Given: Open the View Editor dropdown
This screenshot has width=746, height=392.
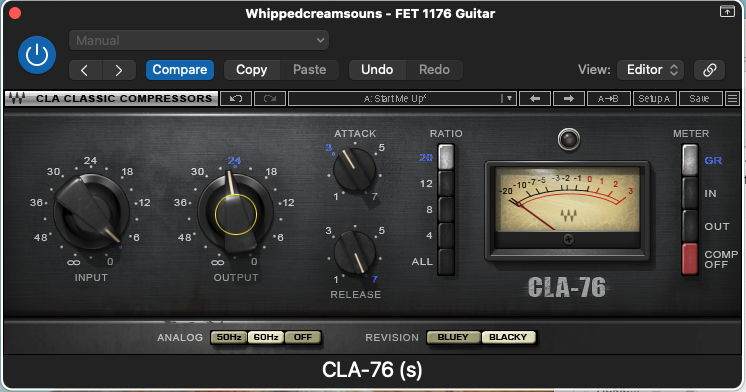Looking at the screenshot, I should pos(650,70).
